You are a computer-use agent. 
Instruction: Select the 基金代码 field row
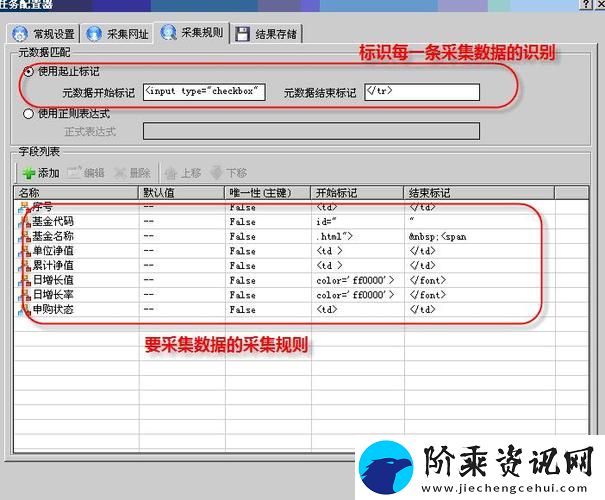pyautogui.click(x=301, y=222)
